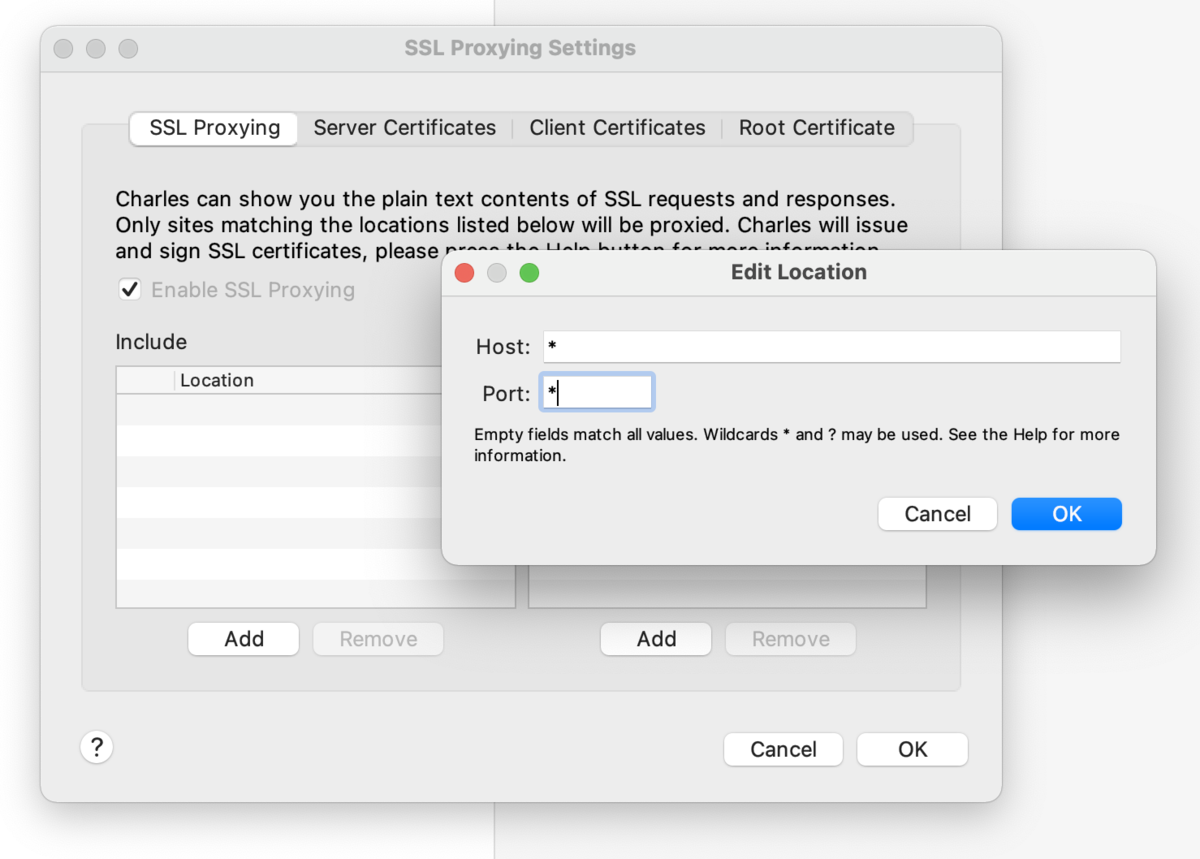Open the Server Certificates tab
This screenshot has height=859, width=1200.
pyautogui.click(x=405, y=128)
